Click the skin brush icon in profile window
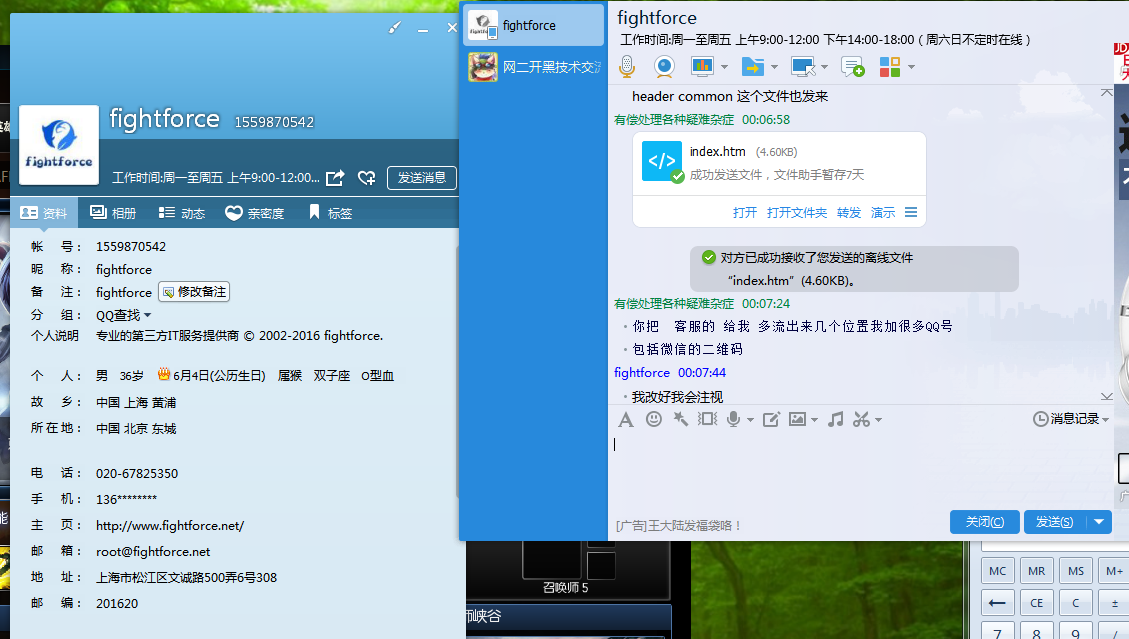The image size is (1129, 639). (x=395, y=28)
